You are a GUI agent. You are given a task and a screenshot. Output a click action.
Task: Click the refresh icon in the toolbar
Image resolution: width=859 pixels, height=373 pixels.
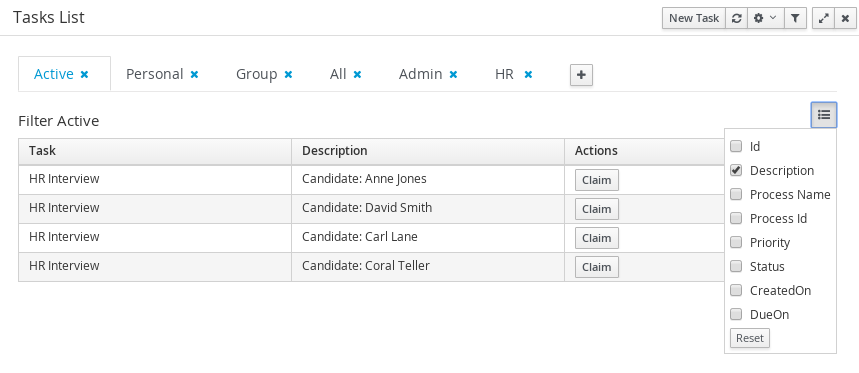click(736, 18)
